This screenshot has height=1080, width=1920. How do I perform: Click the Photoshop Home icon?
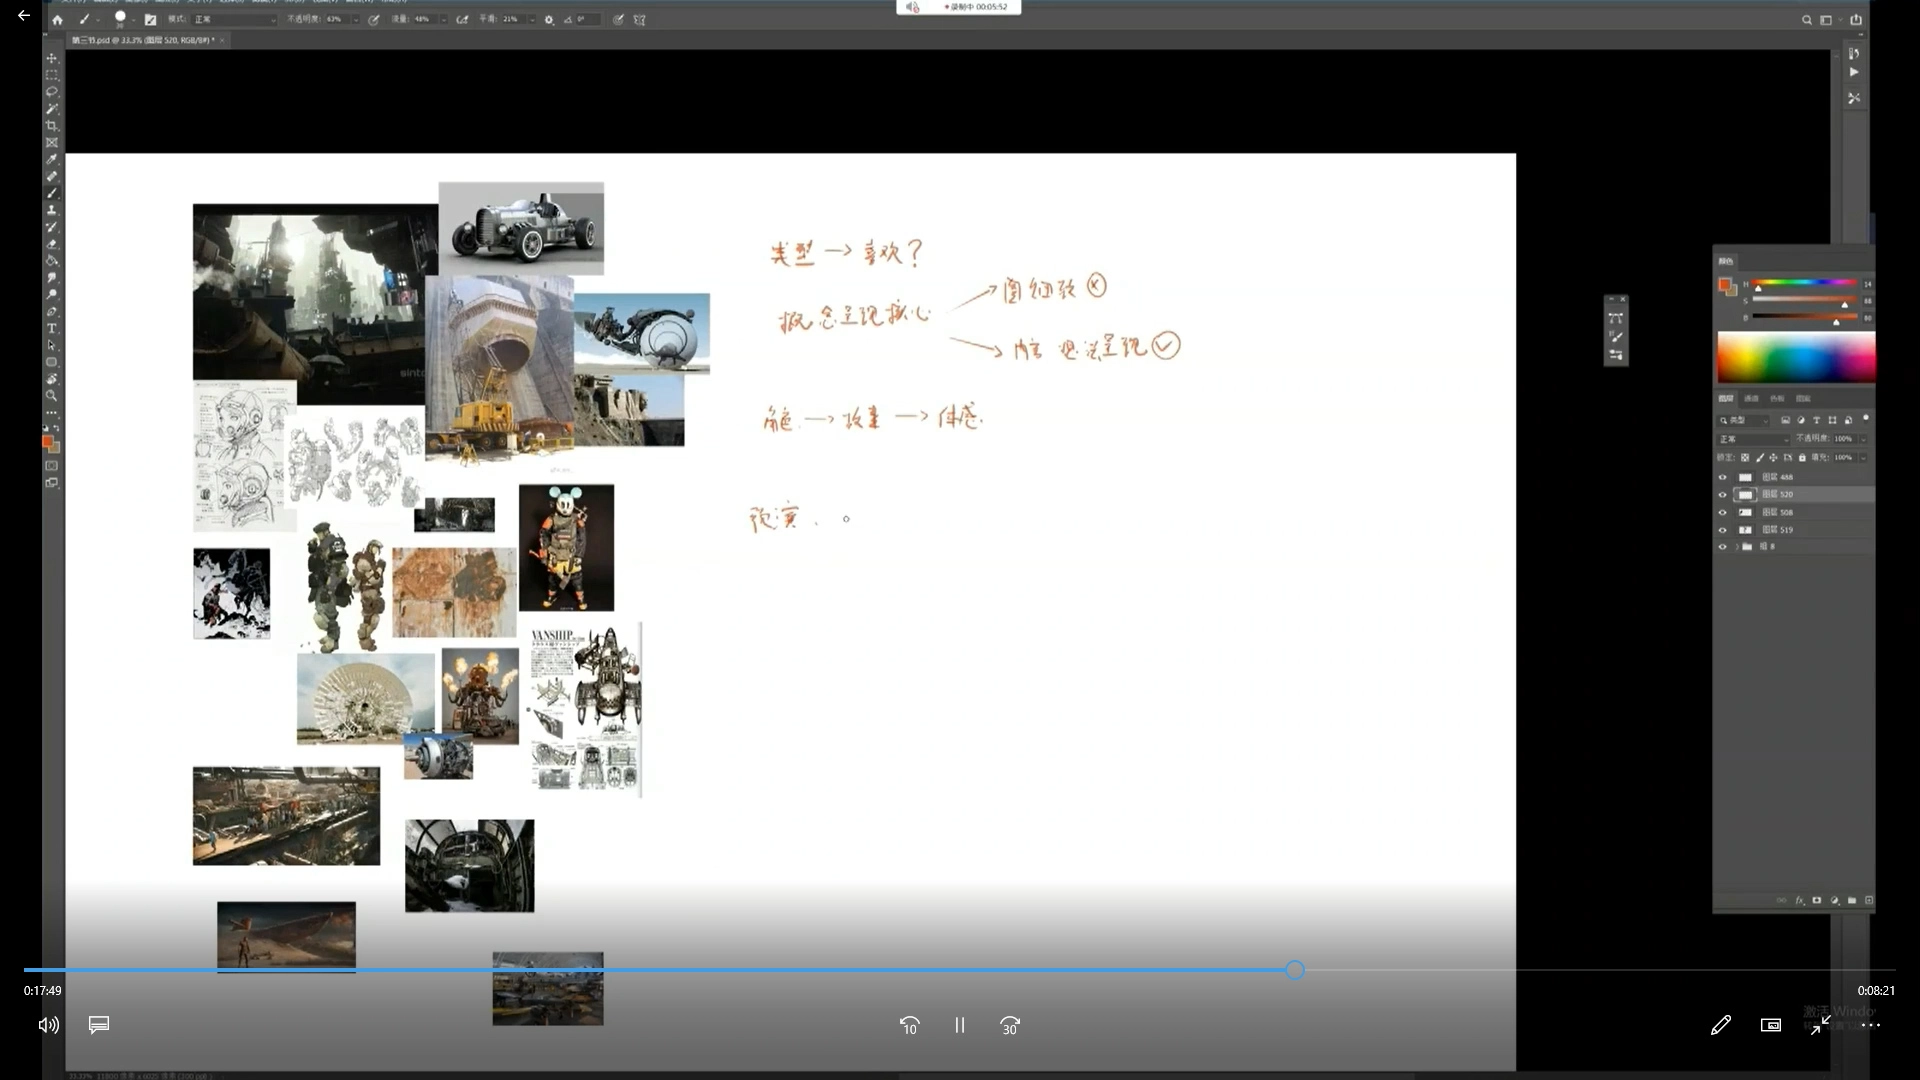click(x=57, y=20)
